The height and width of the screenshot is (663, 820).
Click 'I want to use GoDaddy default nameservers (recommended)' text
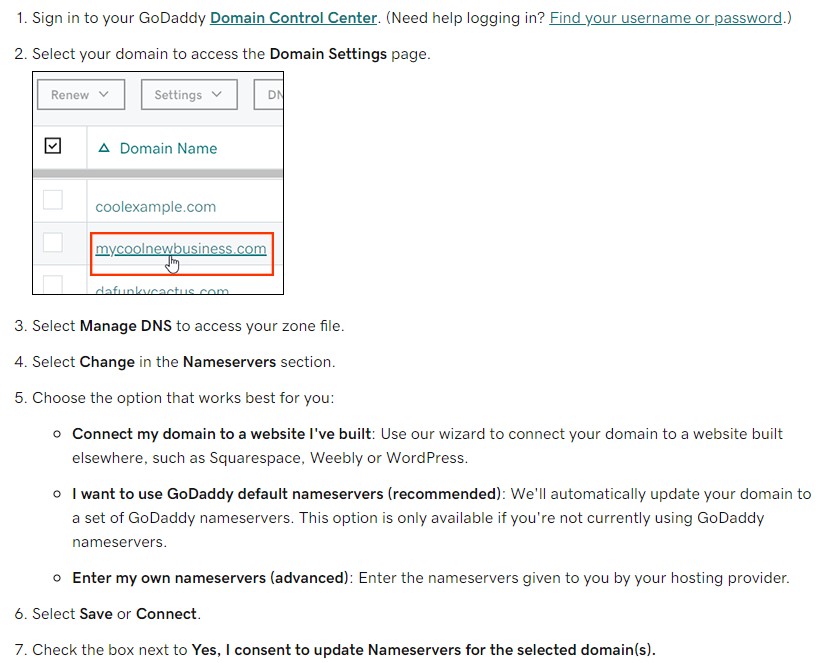coord(287,494)
